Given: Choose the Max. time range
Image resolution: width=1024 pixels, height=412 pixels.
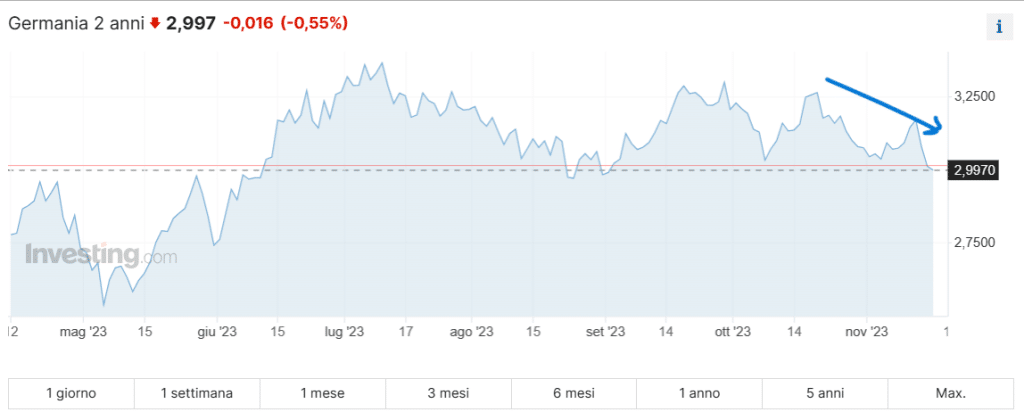Looking at the screenshot, I should [x=950, y=393].
